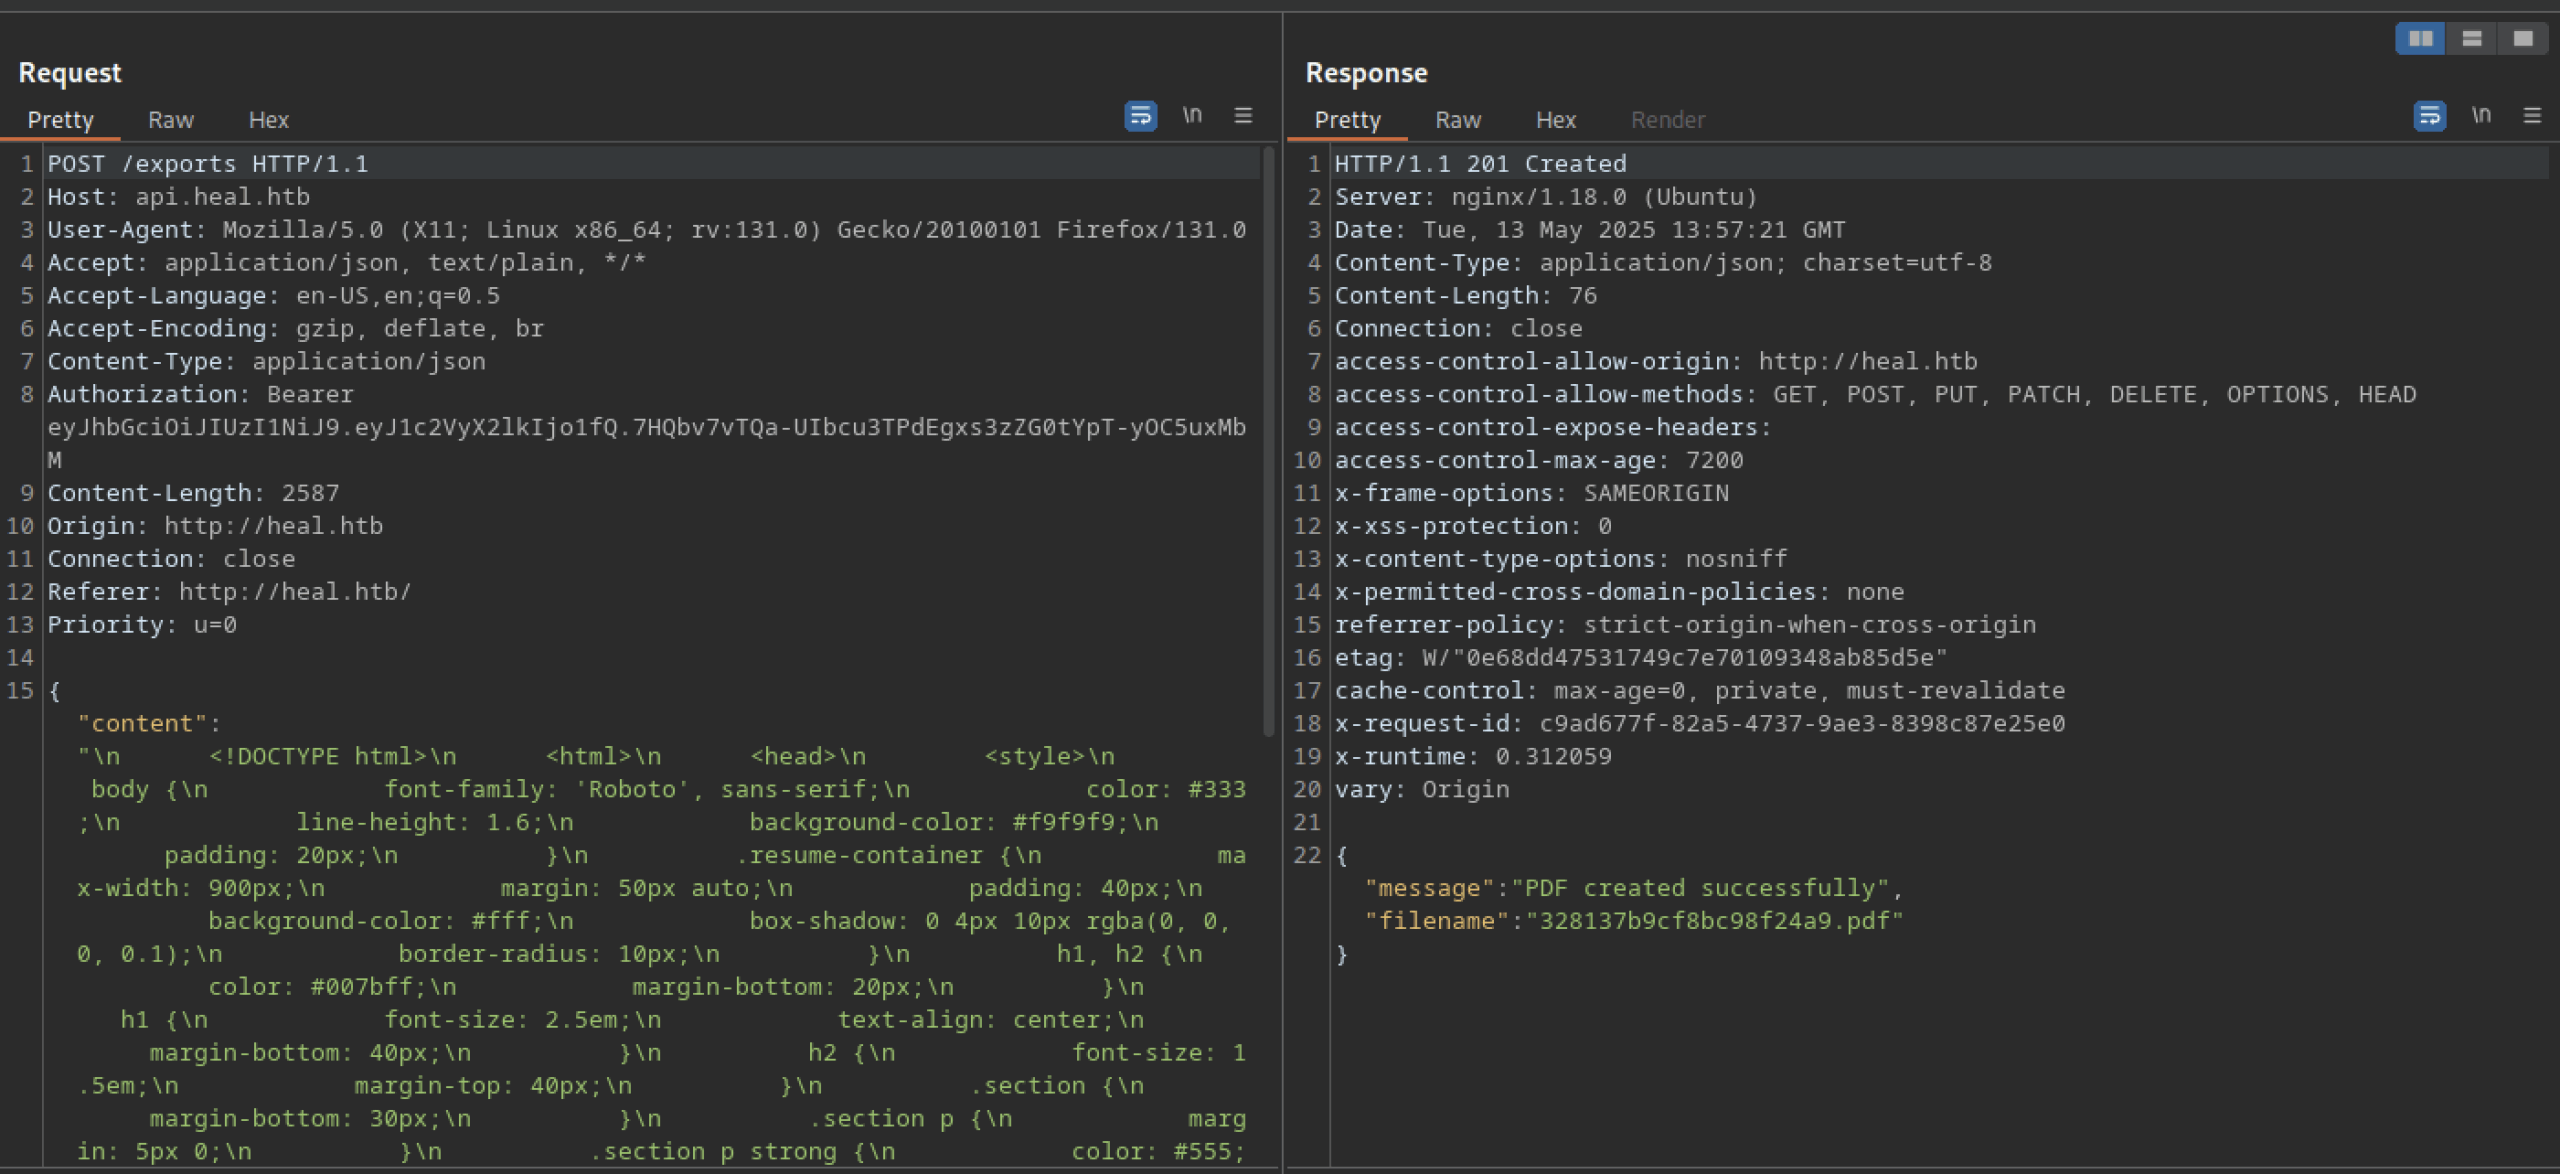Select combined single-pane layout icon

coord(2523,39)
